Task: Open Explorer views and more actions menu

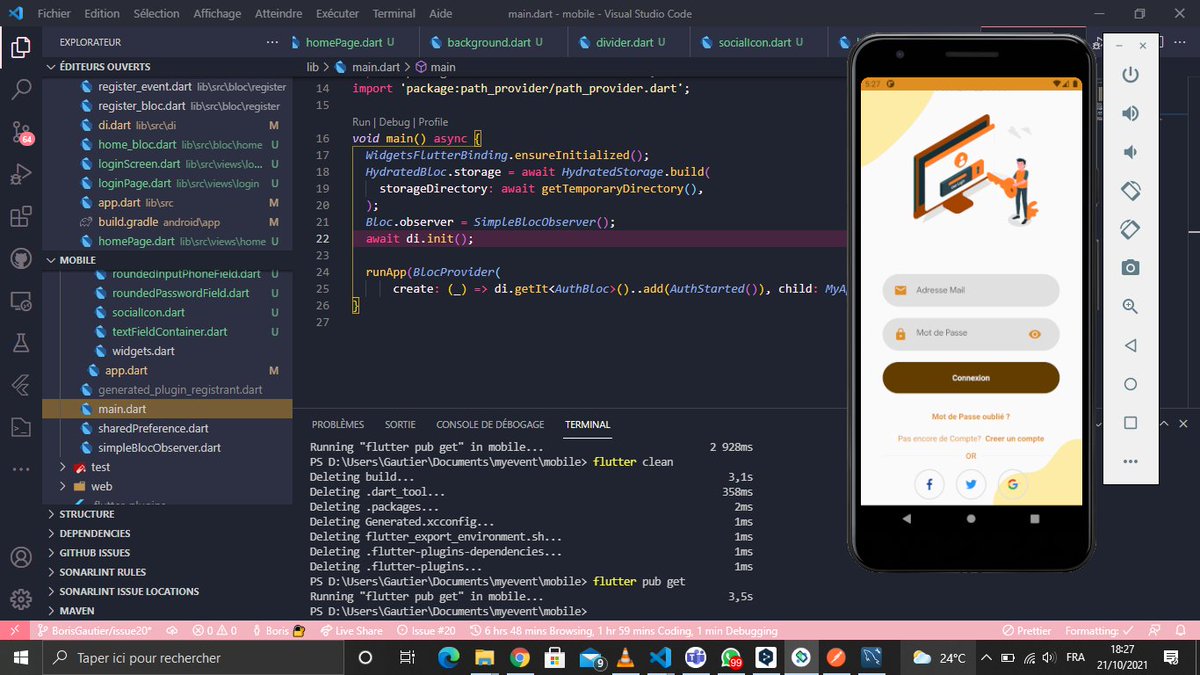Action: coord(272,43)
